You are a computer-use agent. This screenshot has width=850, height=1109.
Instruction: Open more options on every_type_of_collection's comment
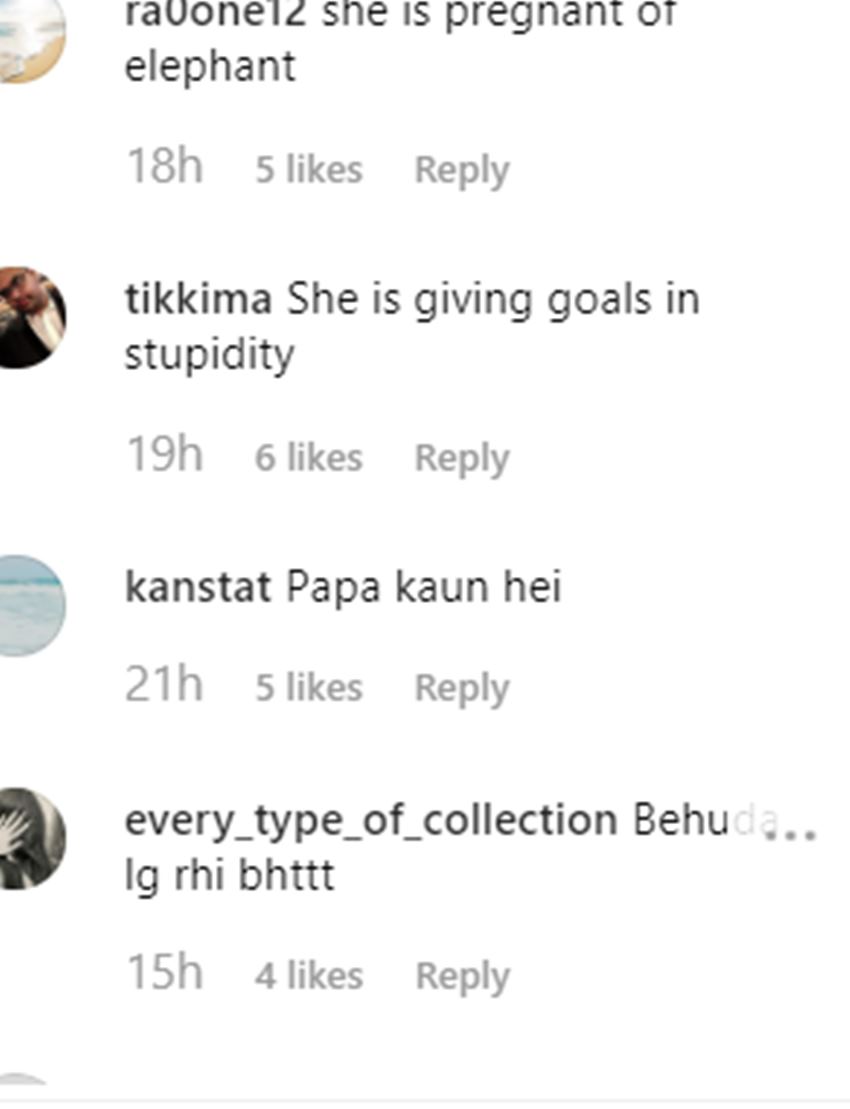pyautogui.click(x=790, y=832)
